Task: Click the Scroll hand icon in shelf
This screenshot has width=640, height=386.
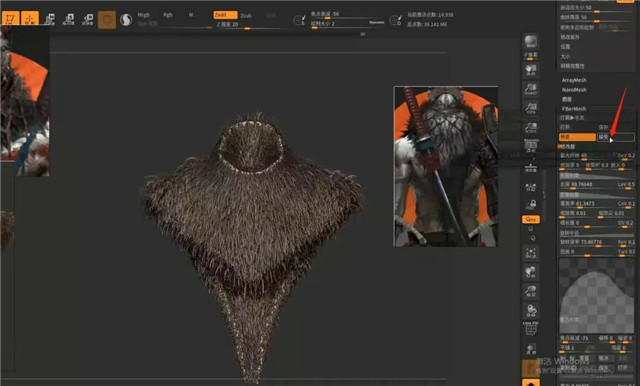Action: (x=531, y=70)
